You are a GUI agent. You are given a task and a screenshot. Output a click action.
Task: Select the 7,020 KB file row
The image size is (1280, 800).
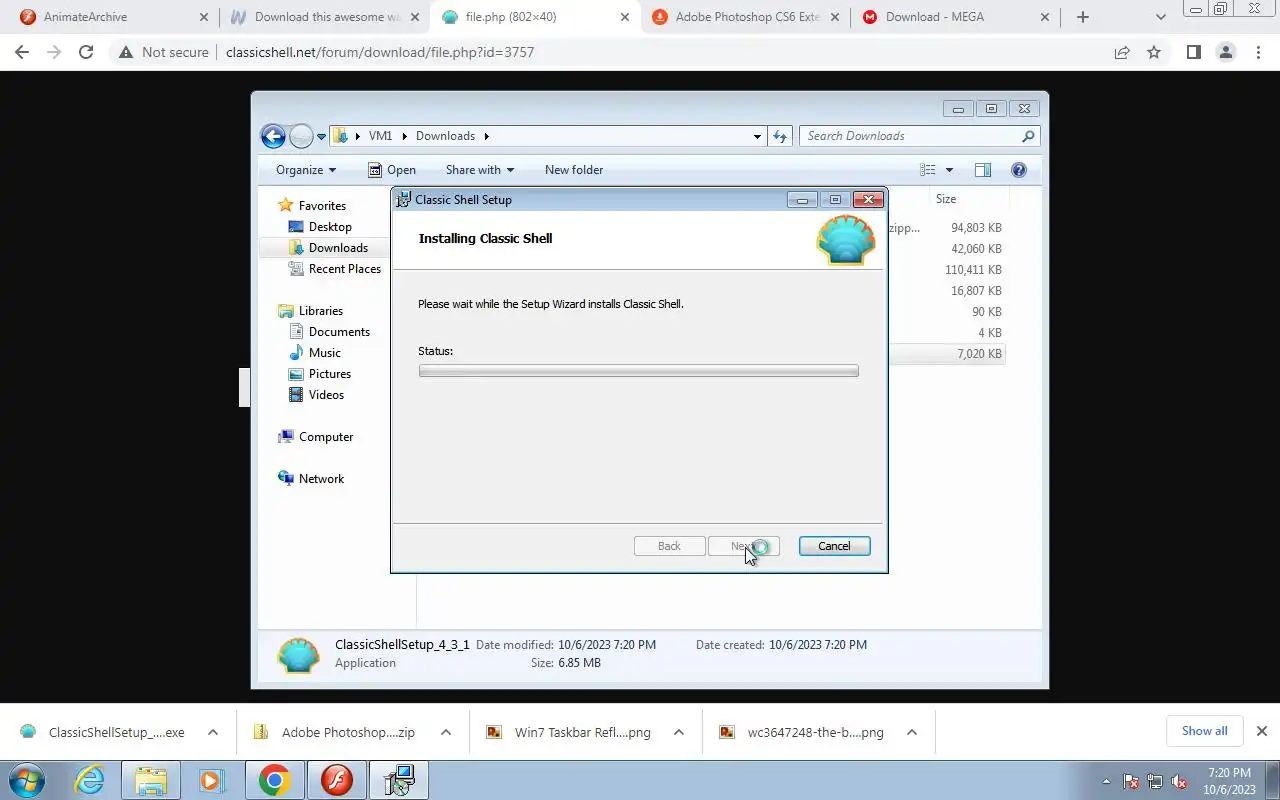(x=946, y=354)
